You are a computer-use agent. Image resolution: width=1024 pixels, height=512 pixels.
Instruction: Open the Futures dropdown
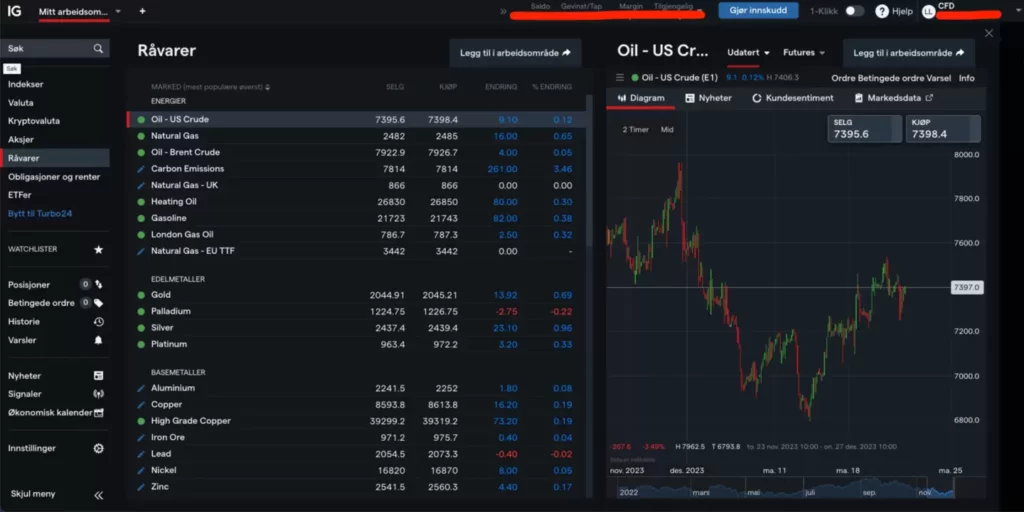pyautogui.click(x=804, y=52)
